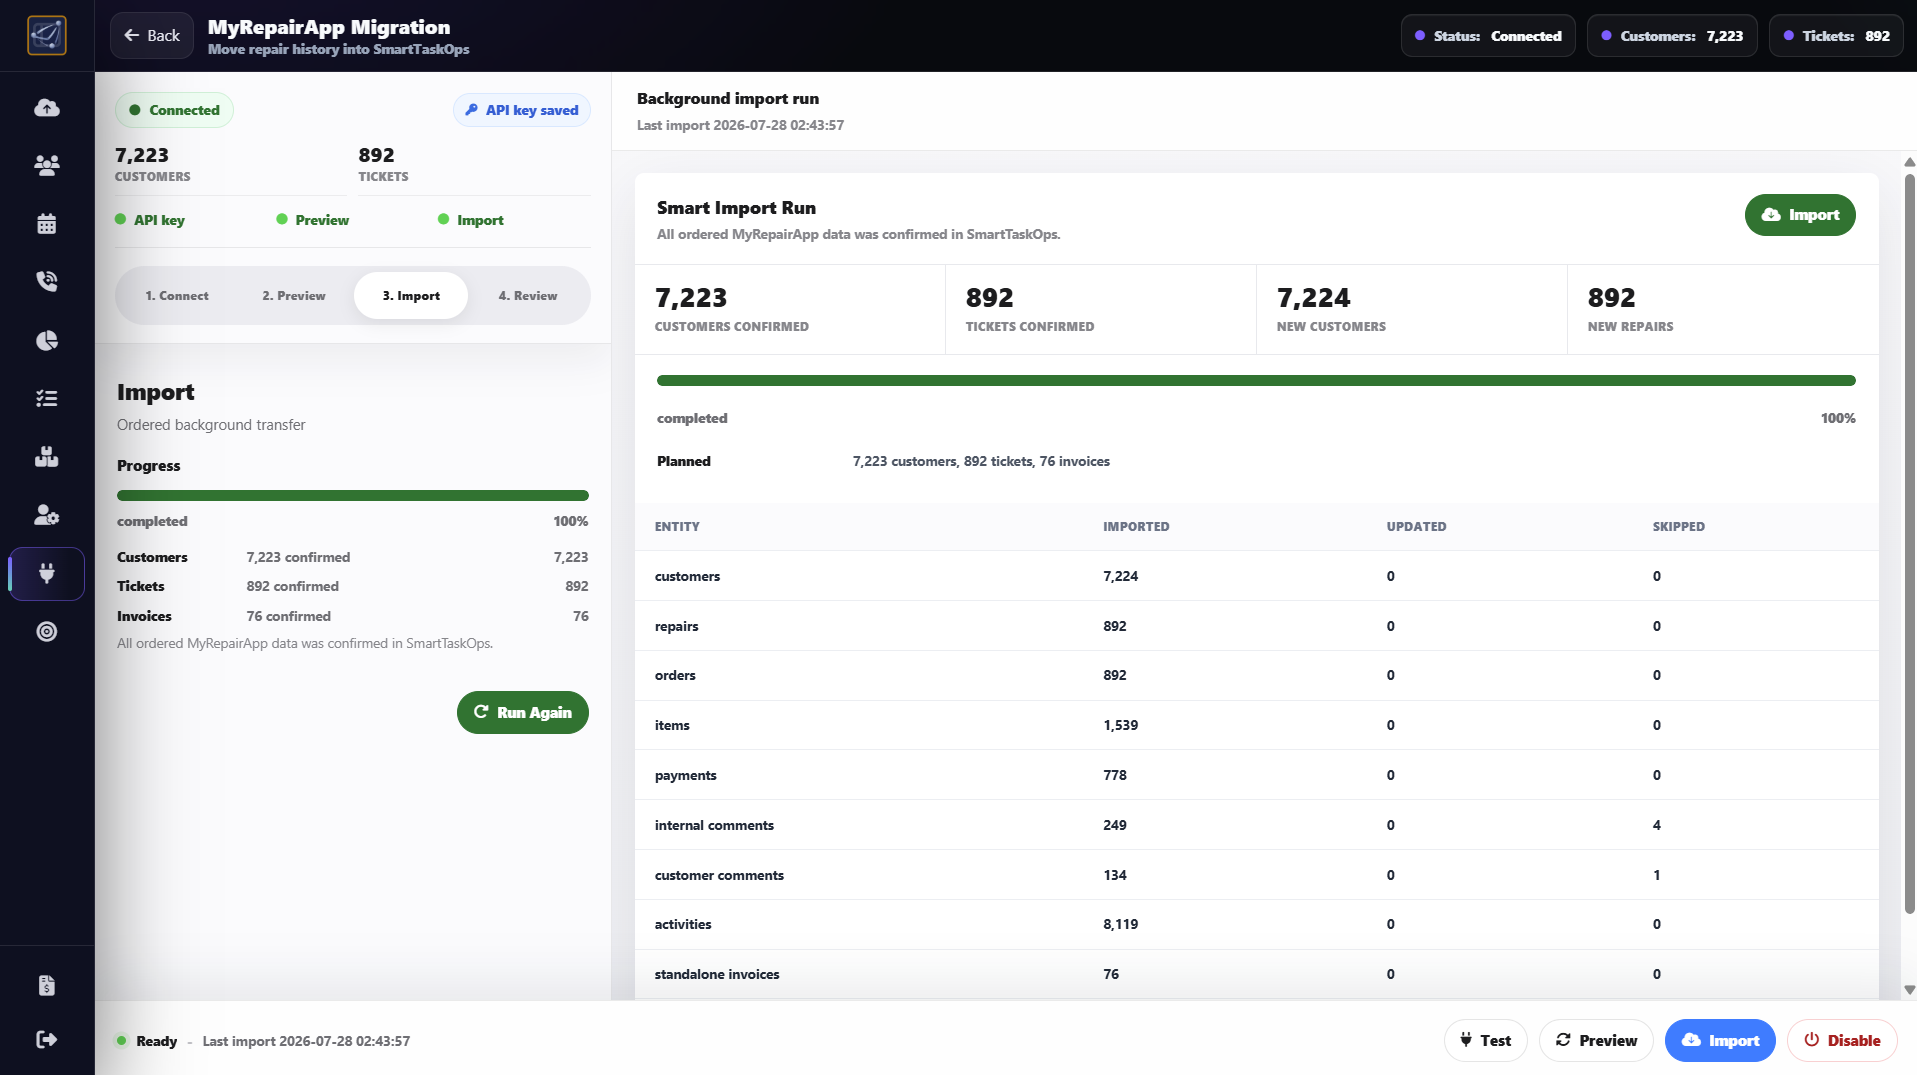Click the Preview button in footer
Viewport: 1917px width, 1075px height.
coord(1596,1041)
